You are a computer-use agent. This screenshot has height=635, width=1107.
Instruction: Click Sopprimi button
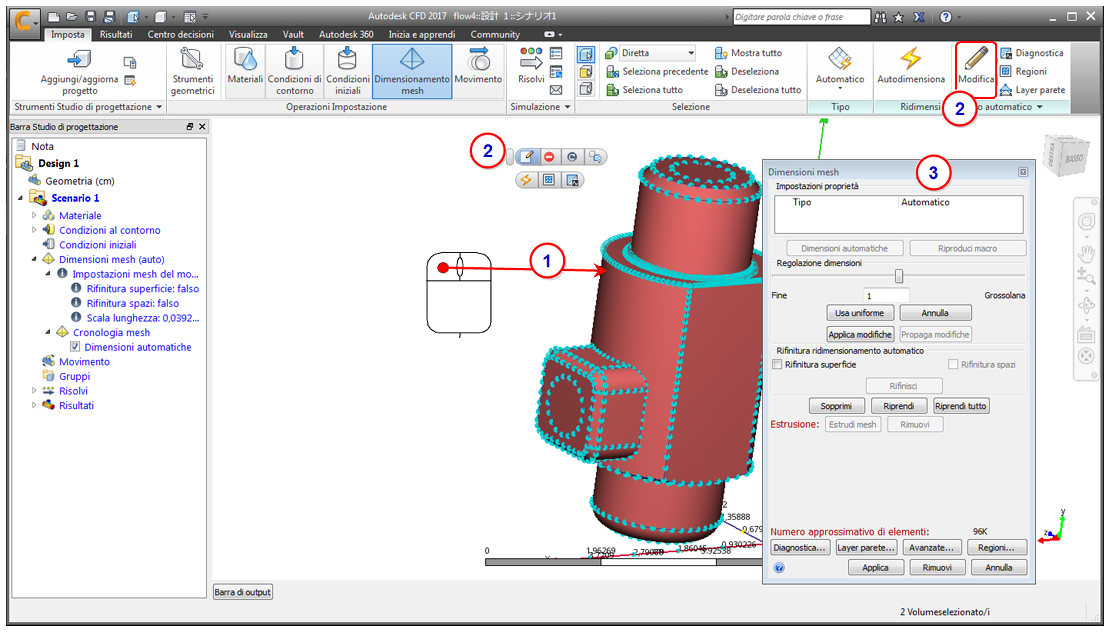(x=836, y=406)
